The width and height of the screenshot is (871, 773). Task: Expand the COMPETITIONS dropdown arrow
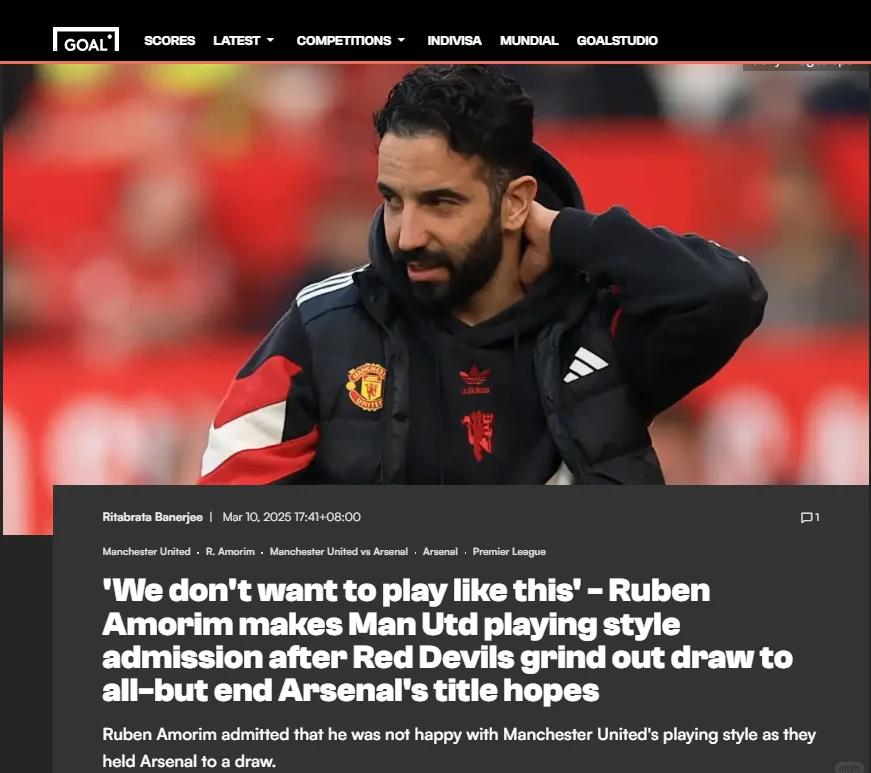point(401,41)
